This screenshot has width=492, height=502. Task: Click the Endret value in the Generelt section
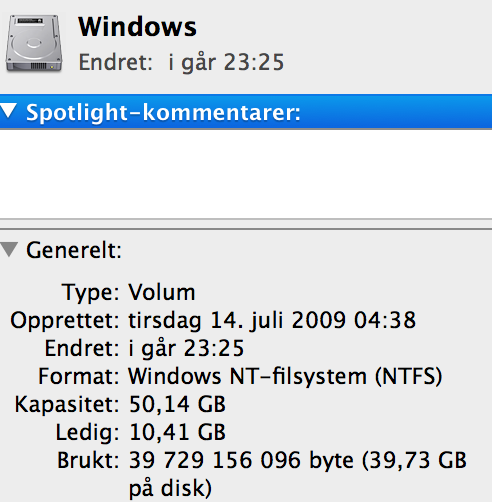coord(186,349)
